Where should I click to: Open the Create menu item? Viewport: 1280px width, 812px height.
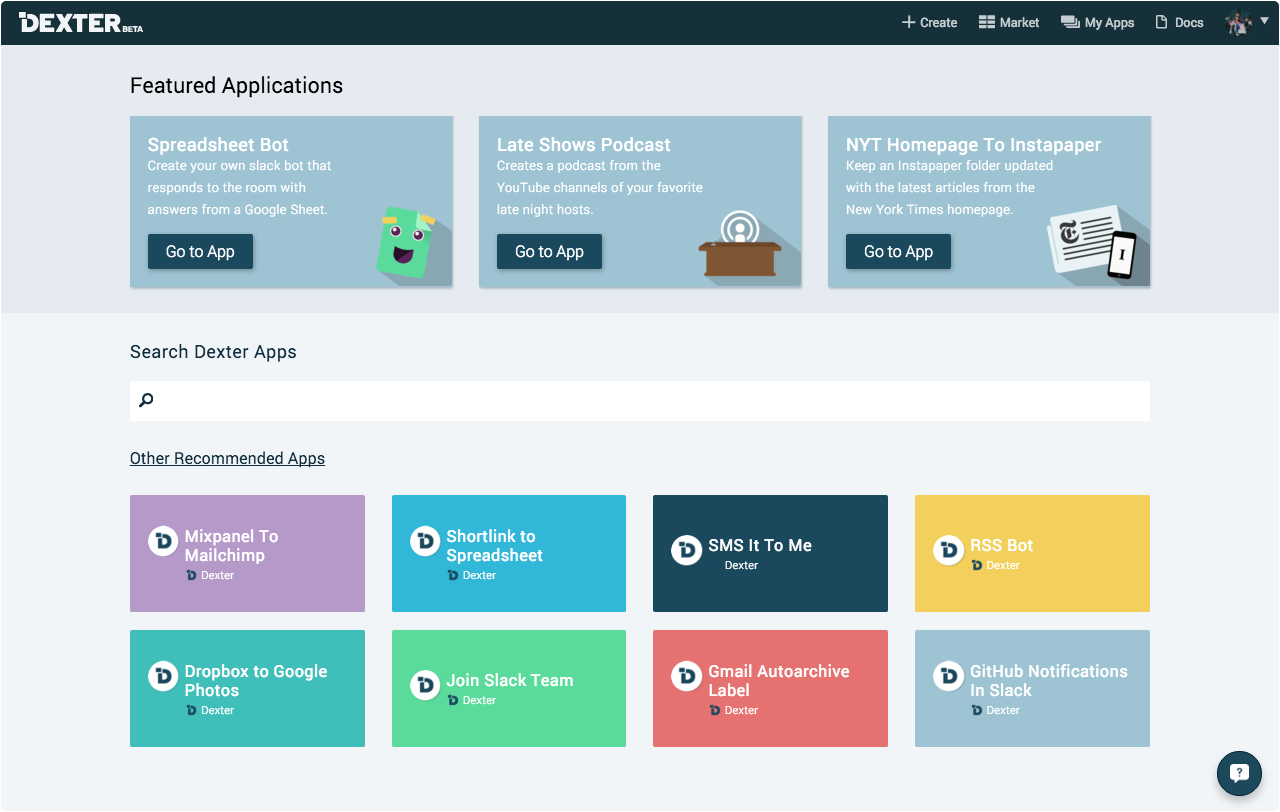[x=930, y=22]
